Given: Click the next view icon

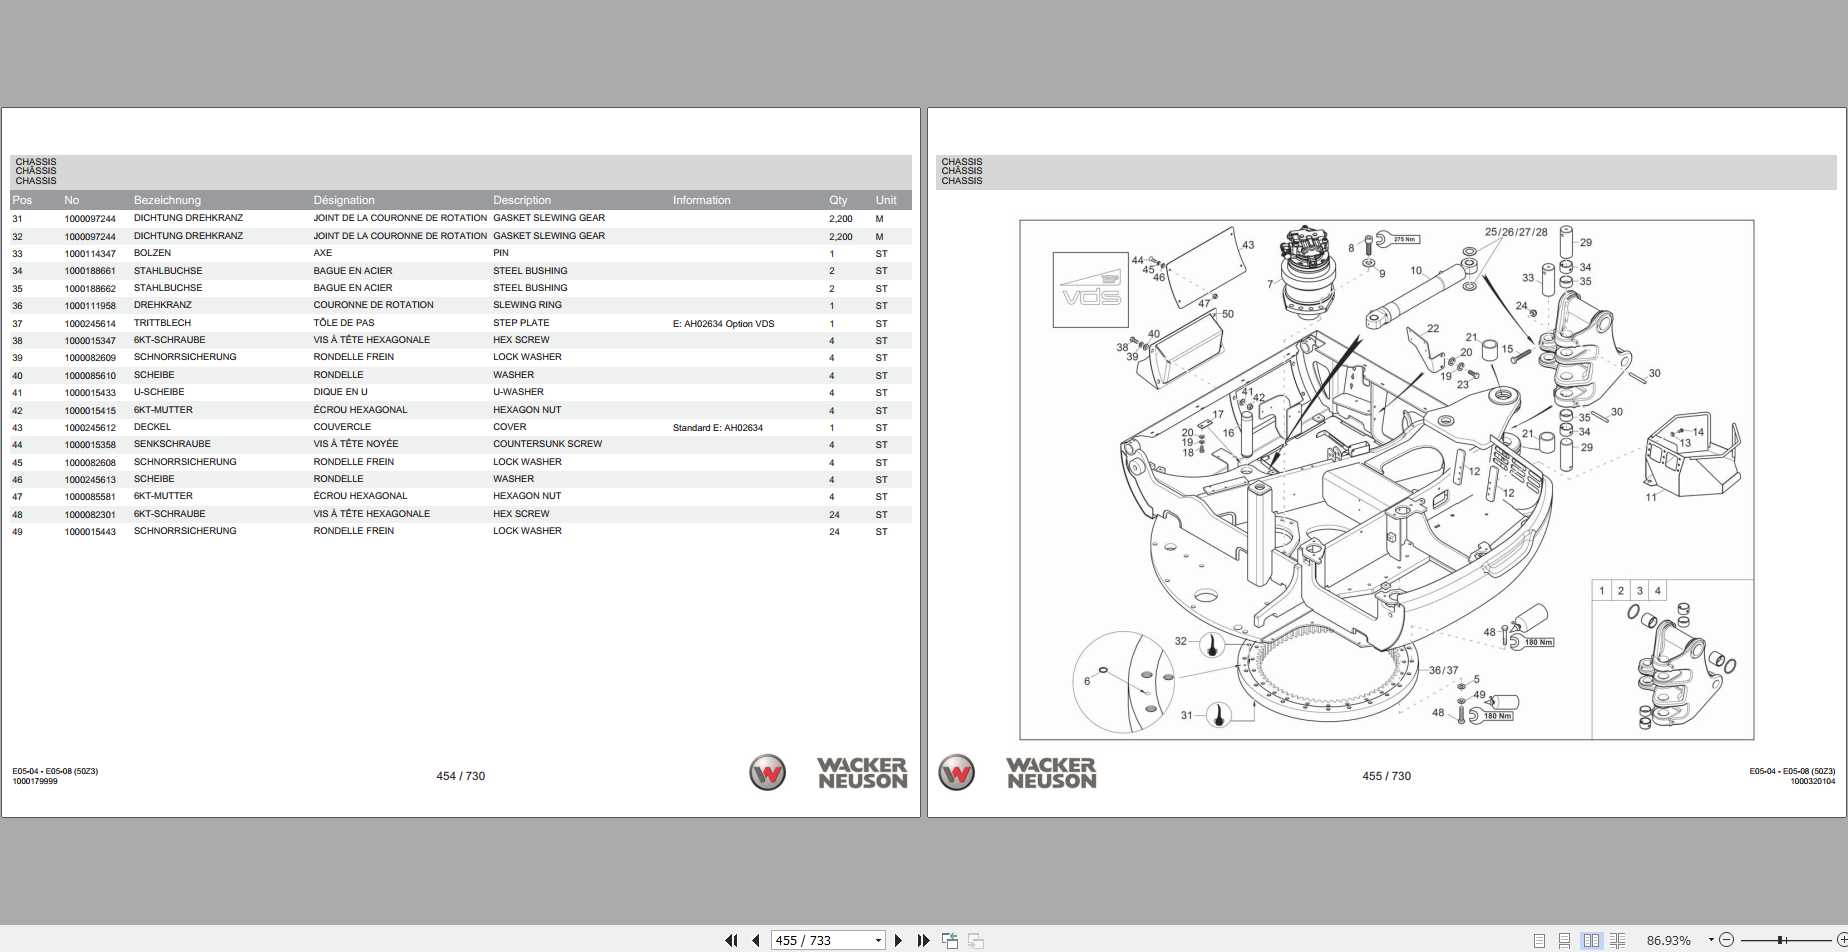Looking at the screenshot, I should click(976, 940).
